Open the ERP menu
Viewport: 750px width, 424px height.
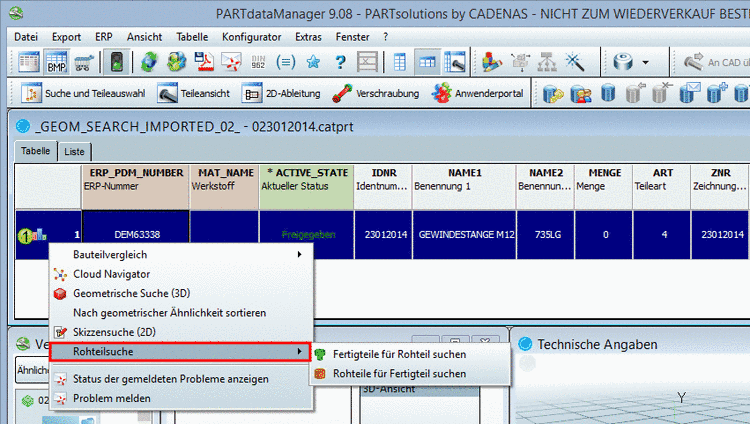tap(104, 37)
